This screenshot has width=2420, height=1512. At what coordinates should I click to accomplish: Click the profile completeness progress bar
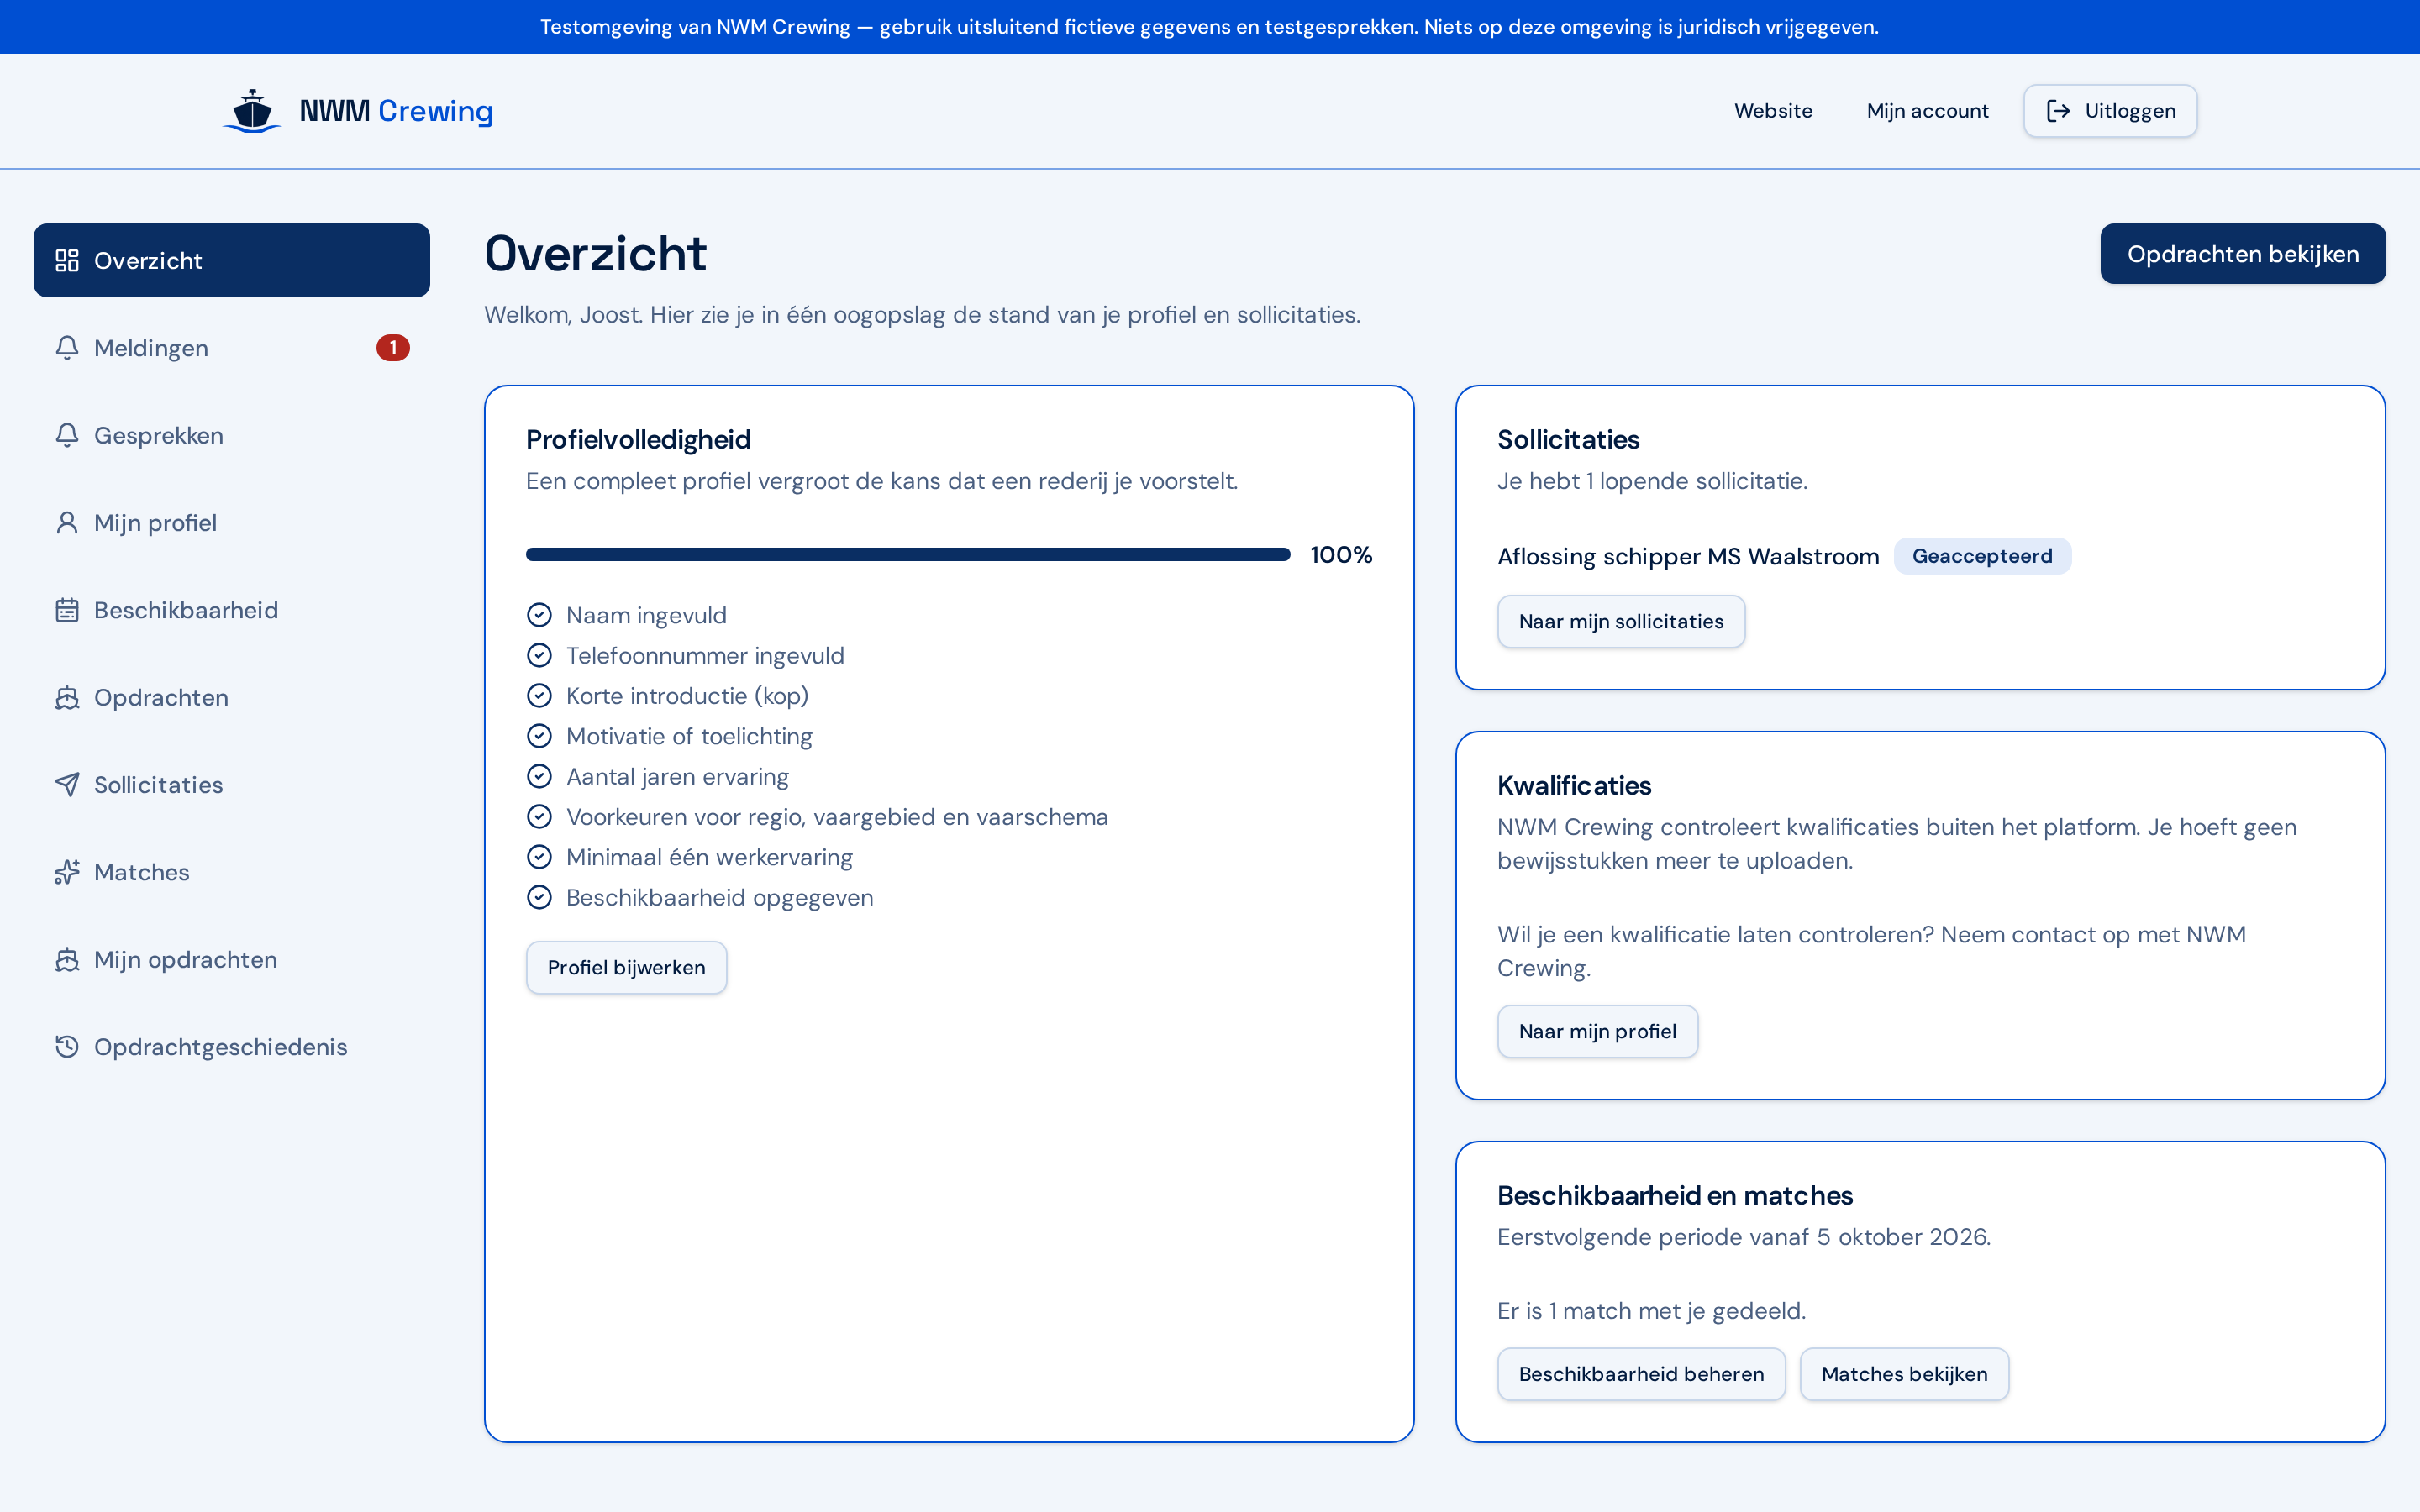pos(908,555)
